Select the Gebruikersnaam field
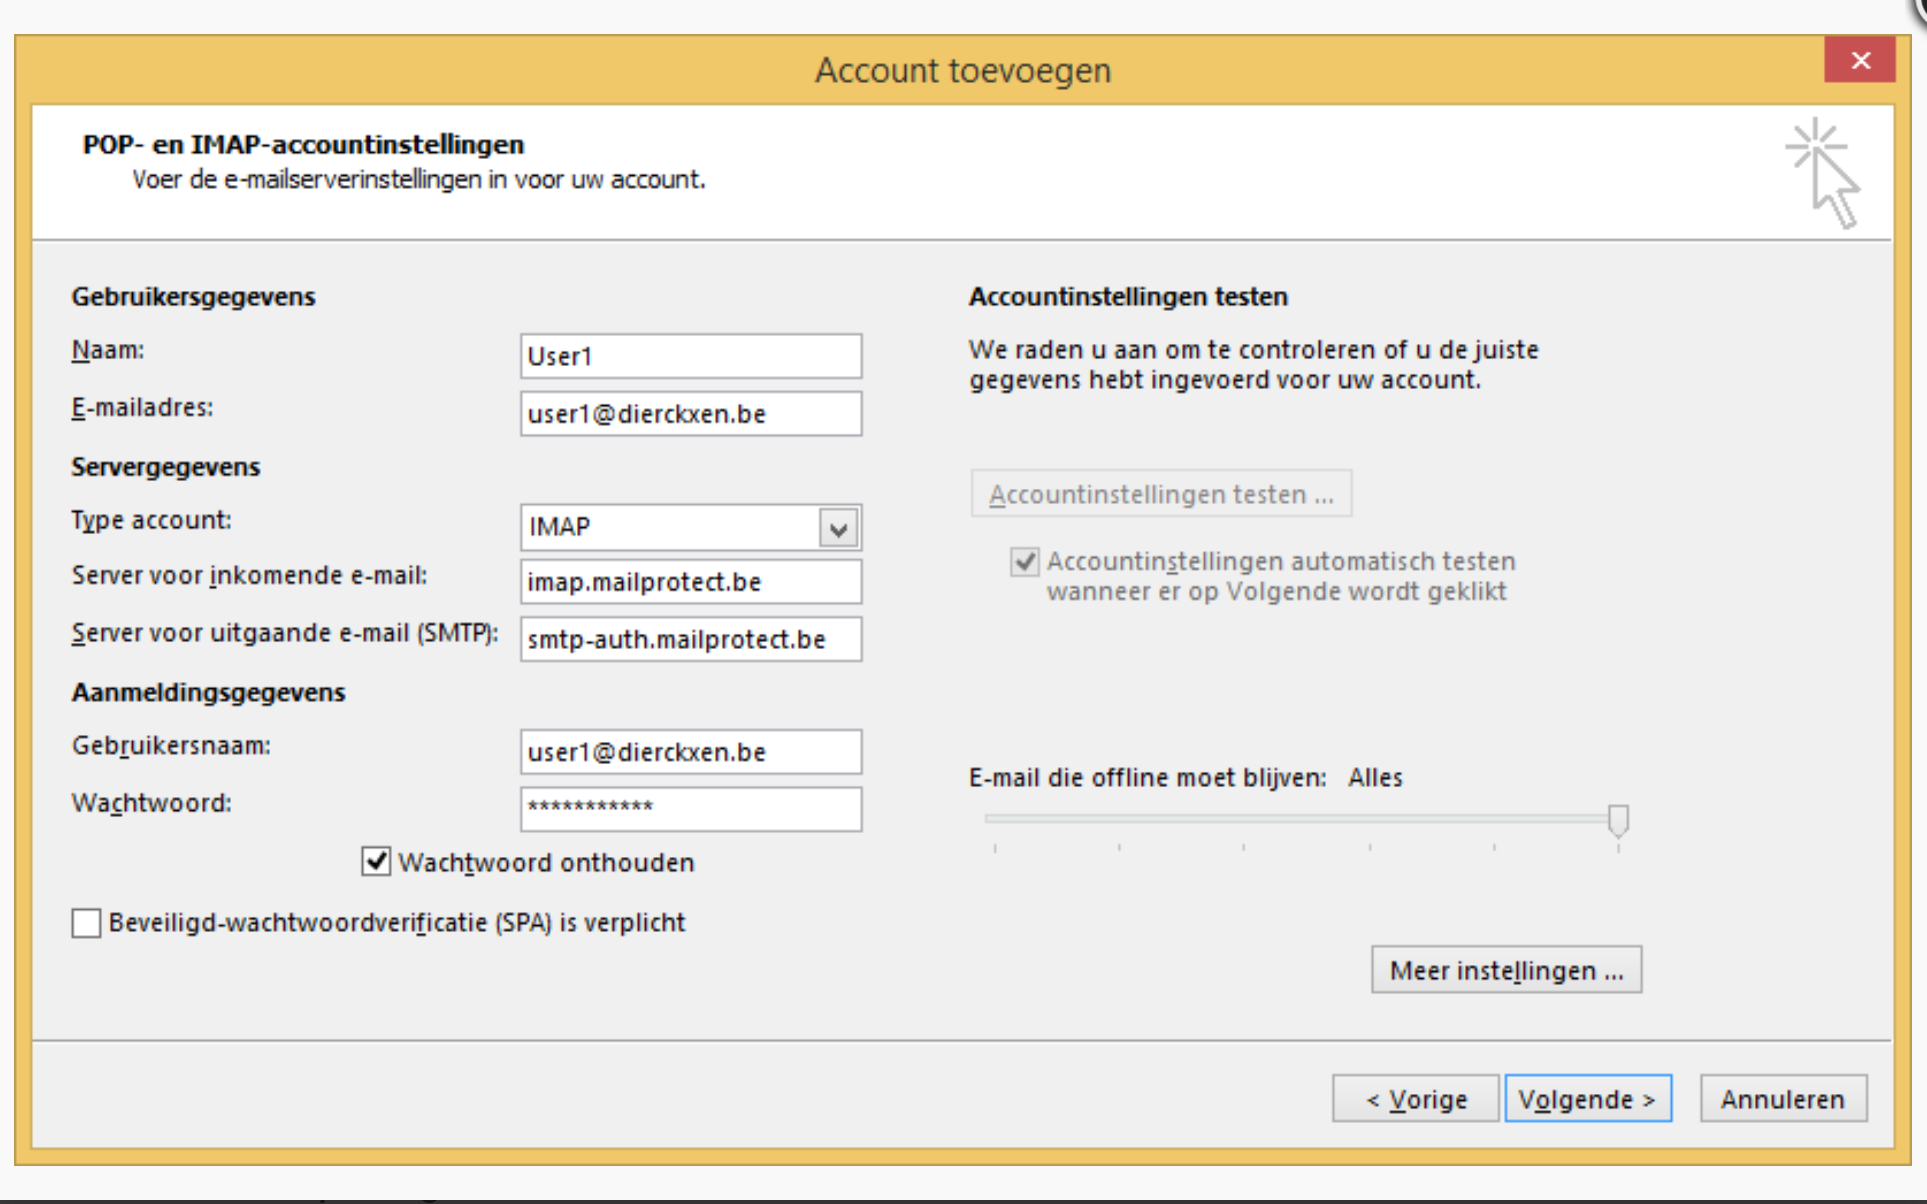This screenshot has height=1204, width=1927. click(690, 751)
